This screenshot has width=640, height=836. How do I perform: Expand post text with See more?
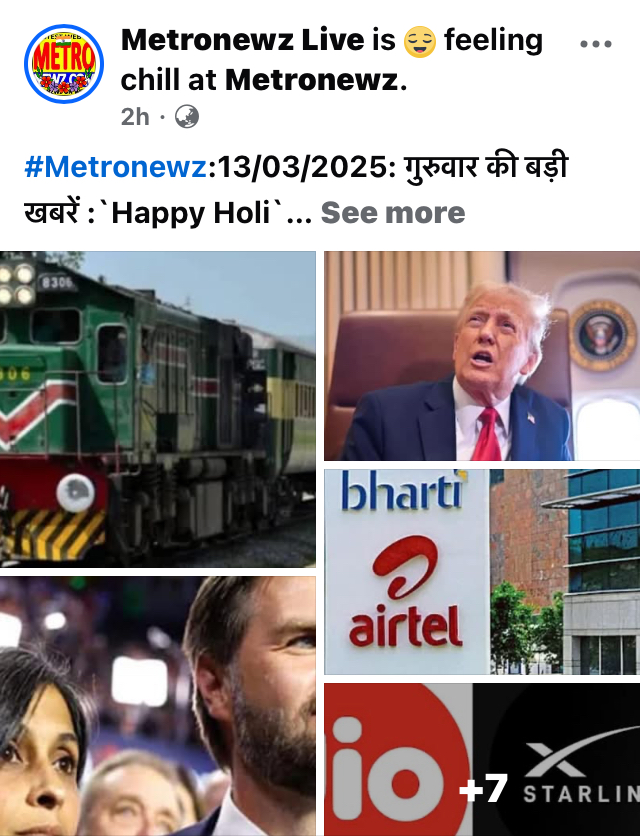point(393,213)
